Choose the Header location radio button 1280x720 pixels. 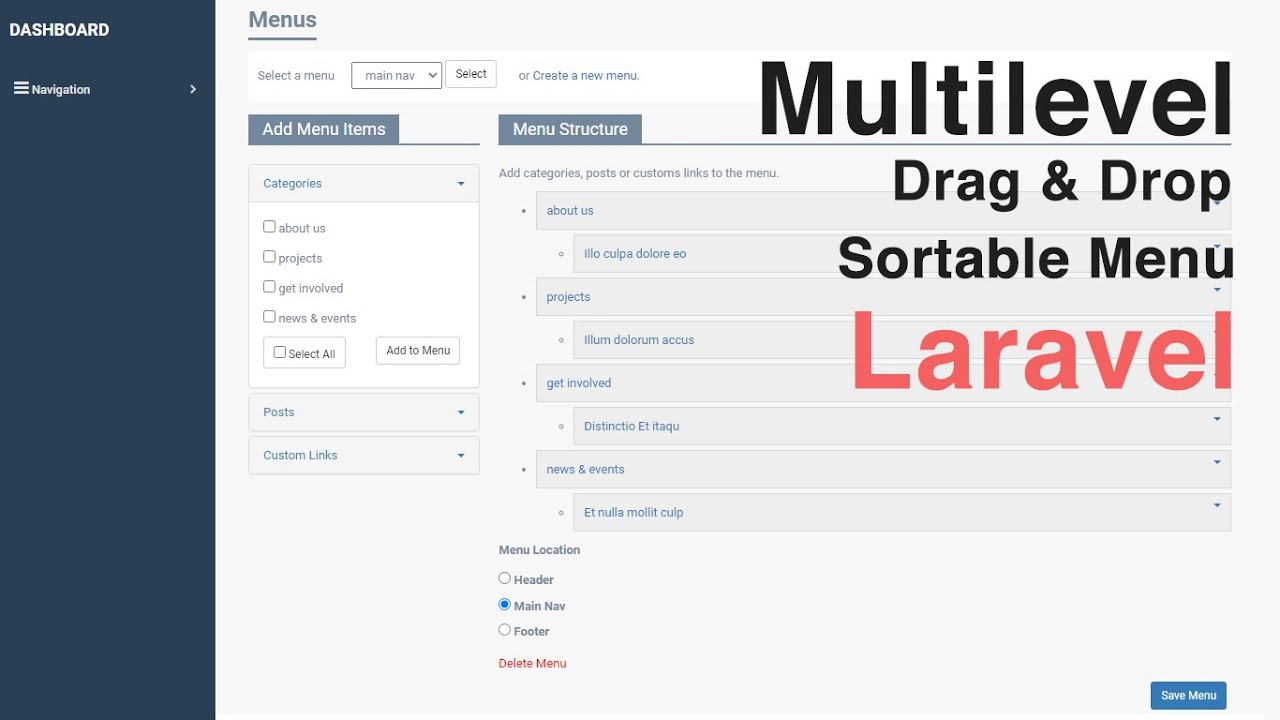505,578
